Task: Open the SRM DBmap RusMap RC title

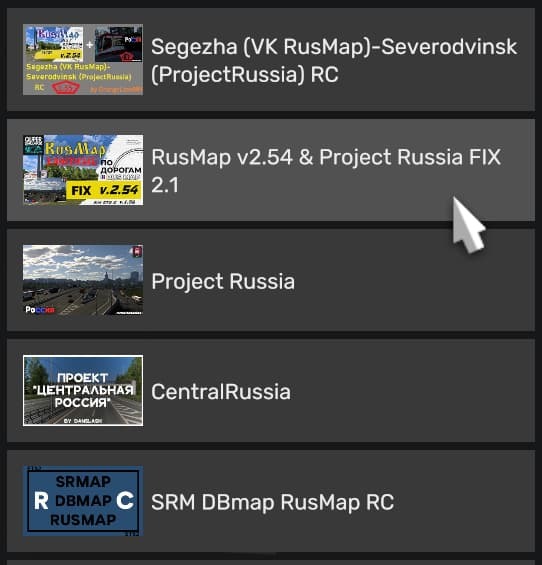Action: click(x=272, y=502)
